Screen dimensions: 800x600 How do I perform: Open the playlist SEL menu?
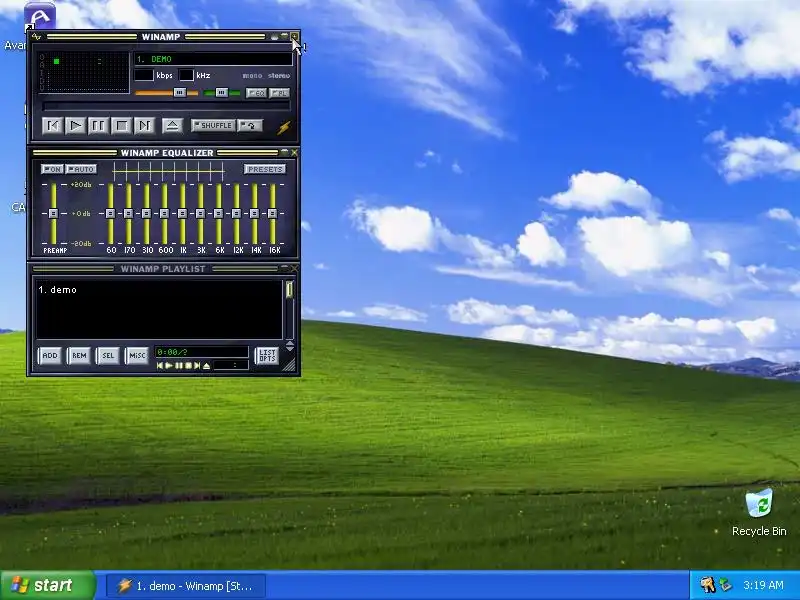pos(108,356)
